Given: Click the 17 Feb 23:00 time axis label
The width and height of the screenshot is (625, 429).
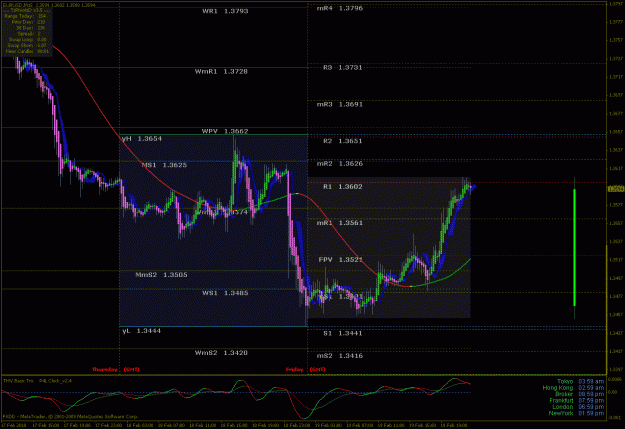Looking at the screenshot, I should 108,425.
